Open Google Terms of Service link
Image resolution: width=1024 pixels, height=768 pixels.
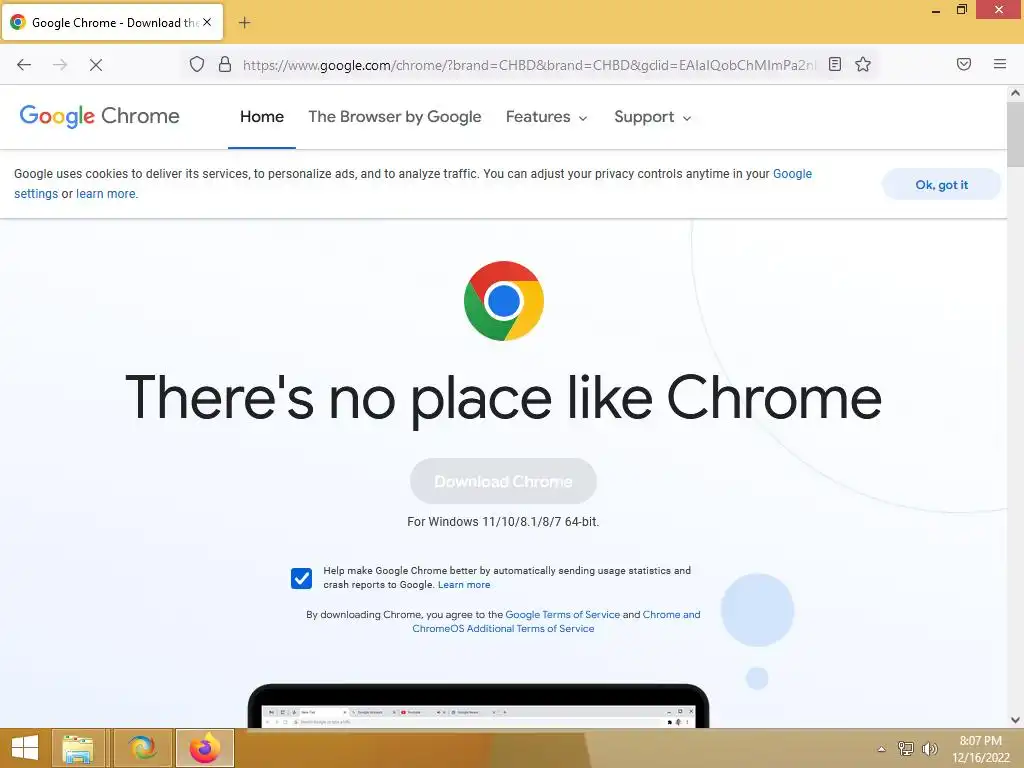(562, 615)
